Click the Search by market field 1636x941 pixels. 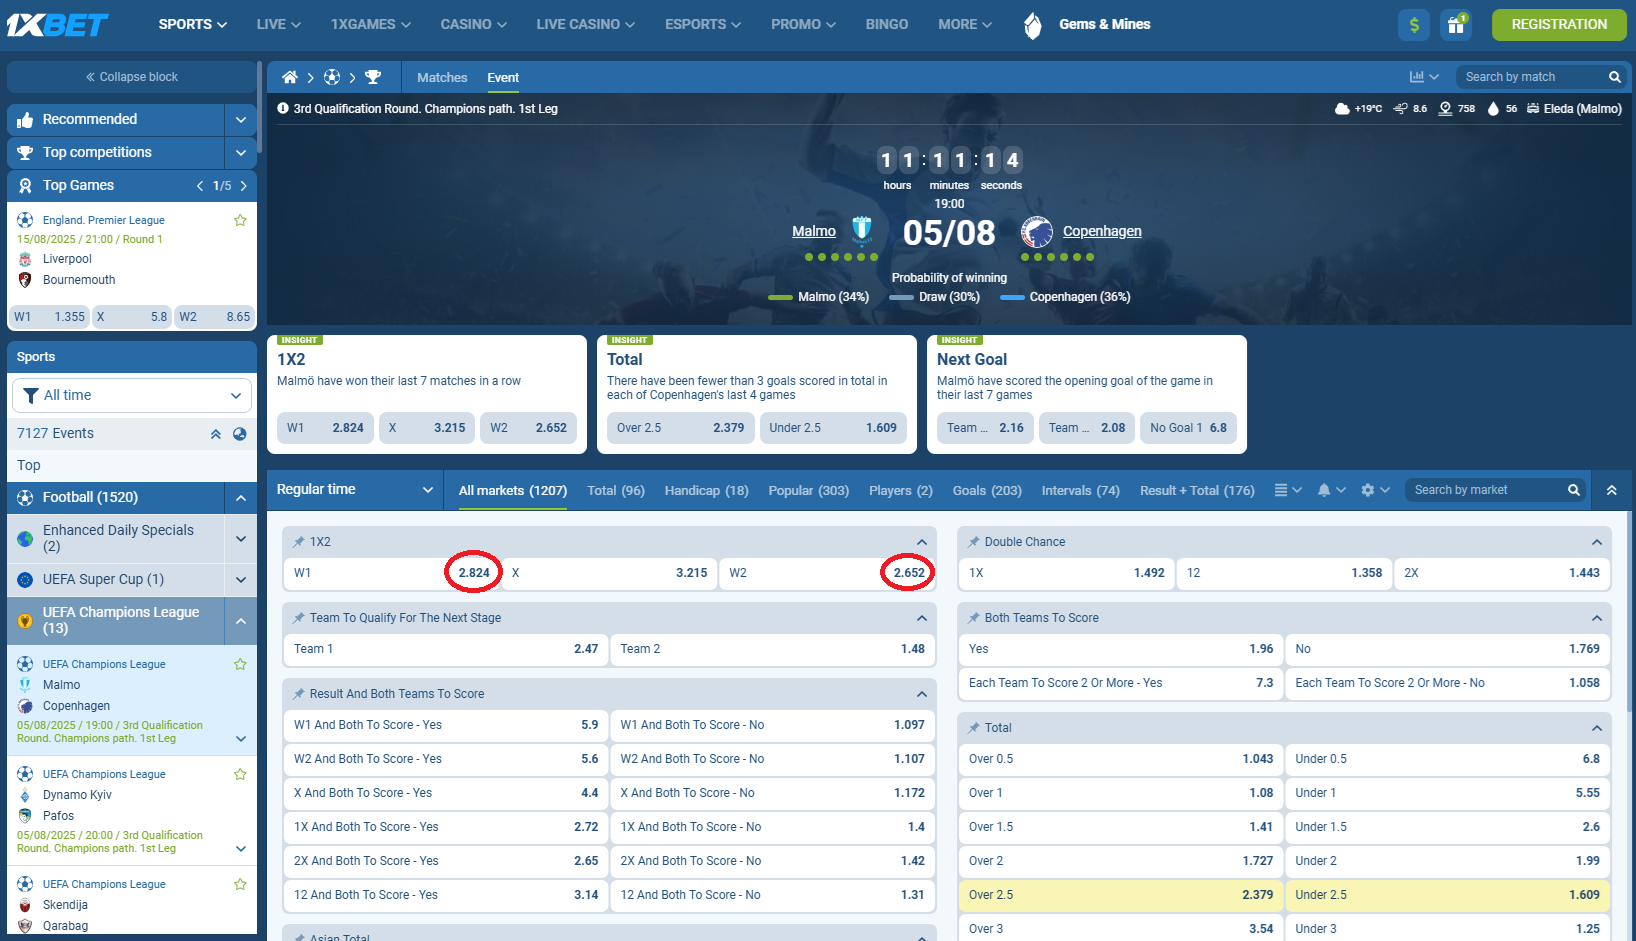[x=1485, y=490]
